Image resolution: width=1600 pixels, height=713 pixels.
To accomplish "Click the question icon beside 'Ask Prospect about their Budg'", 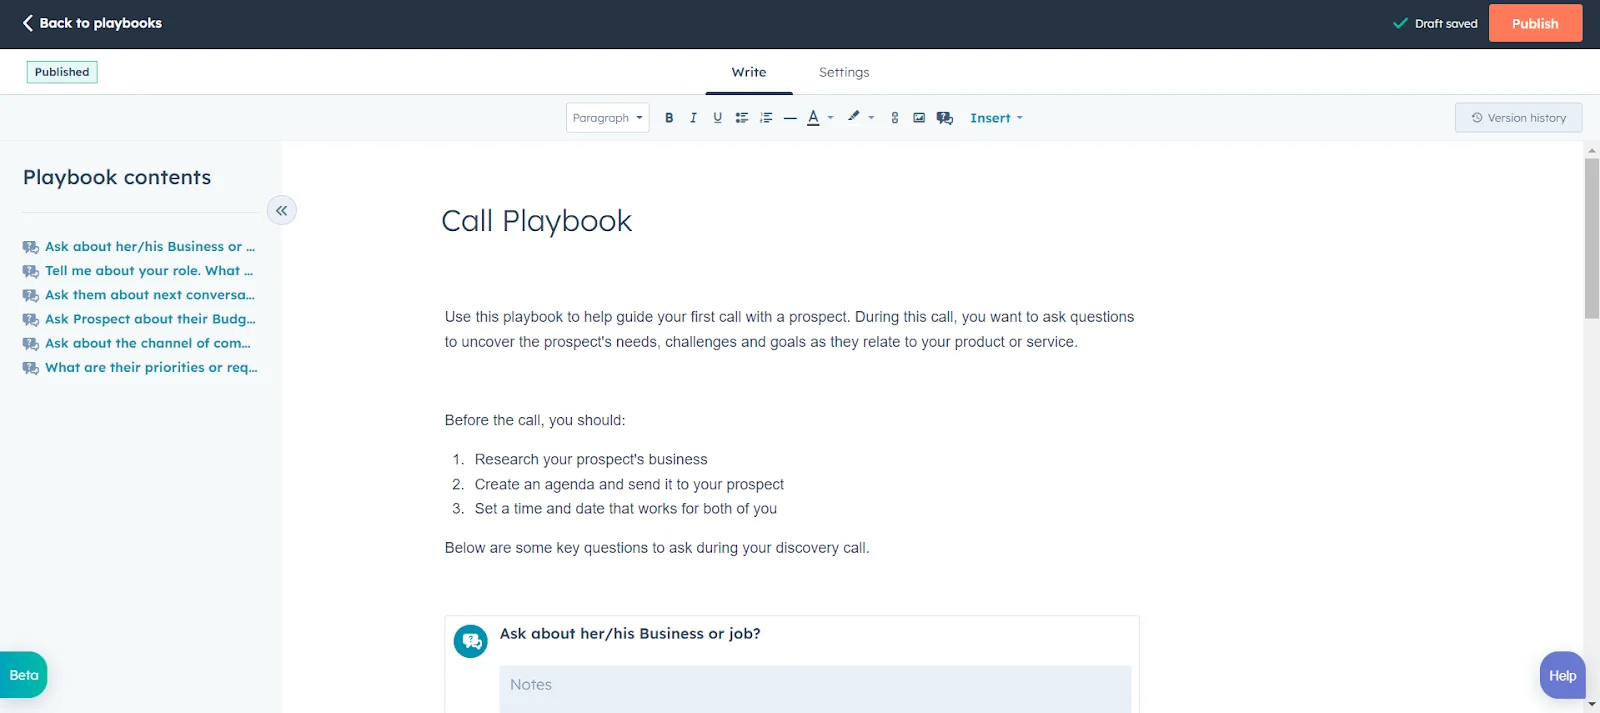I will coord(31,320).
